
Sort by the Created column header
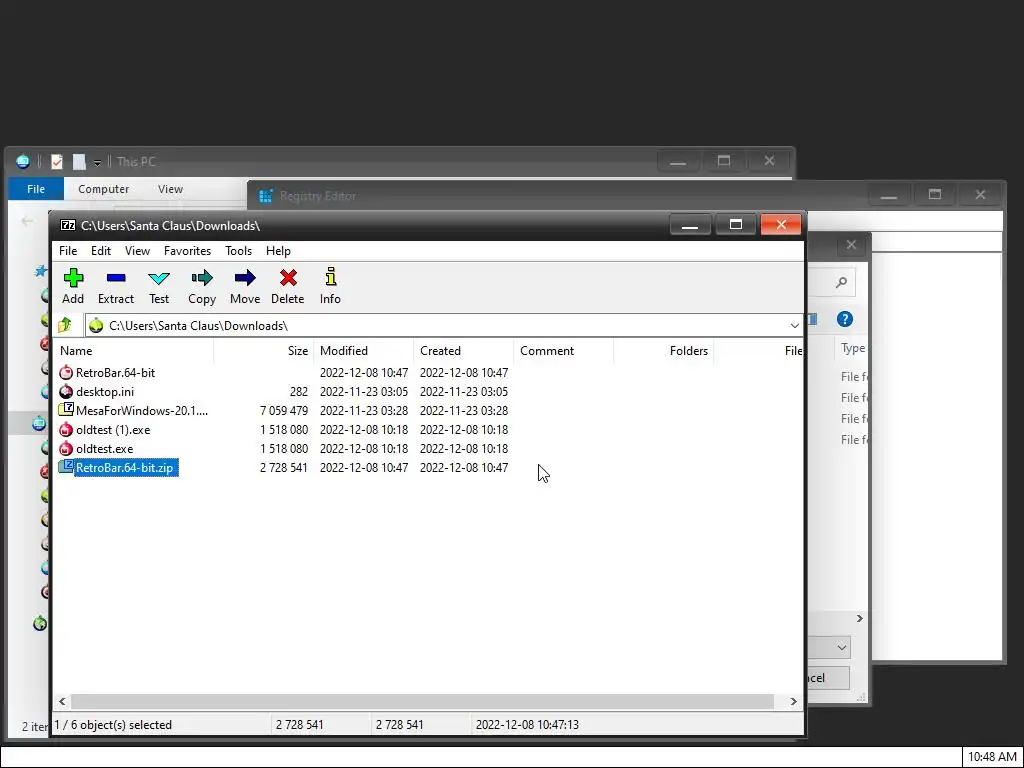[464, 351]
